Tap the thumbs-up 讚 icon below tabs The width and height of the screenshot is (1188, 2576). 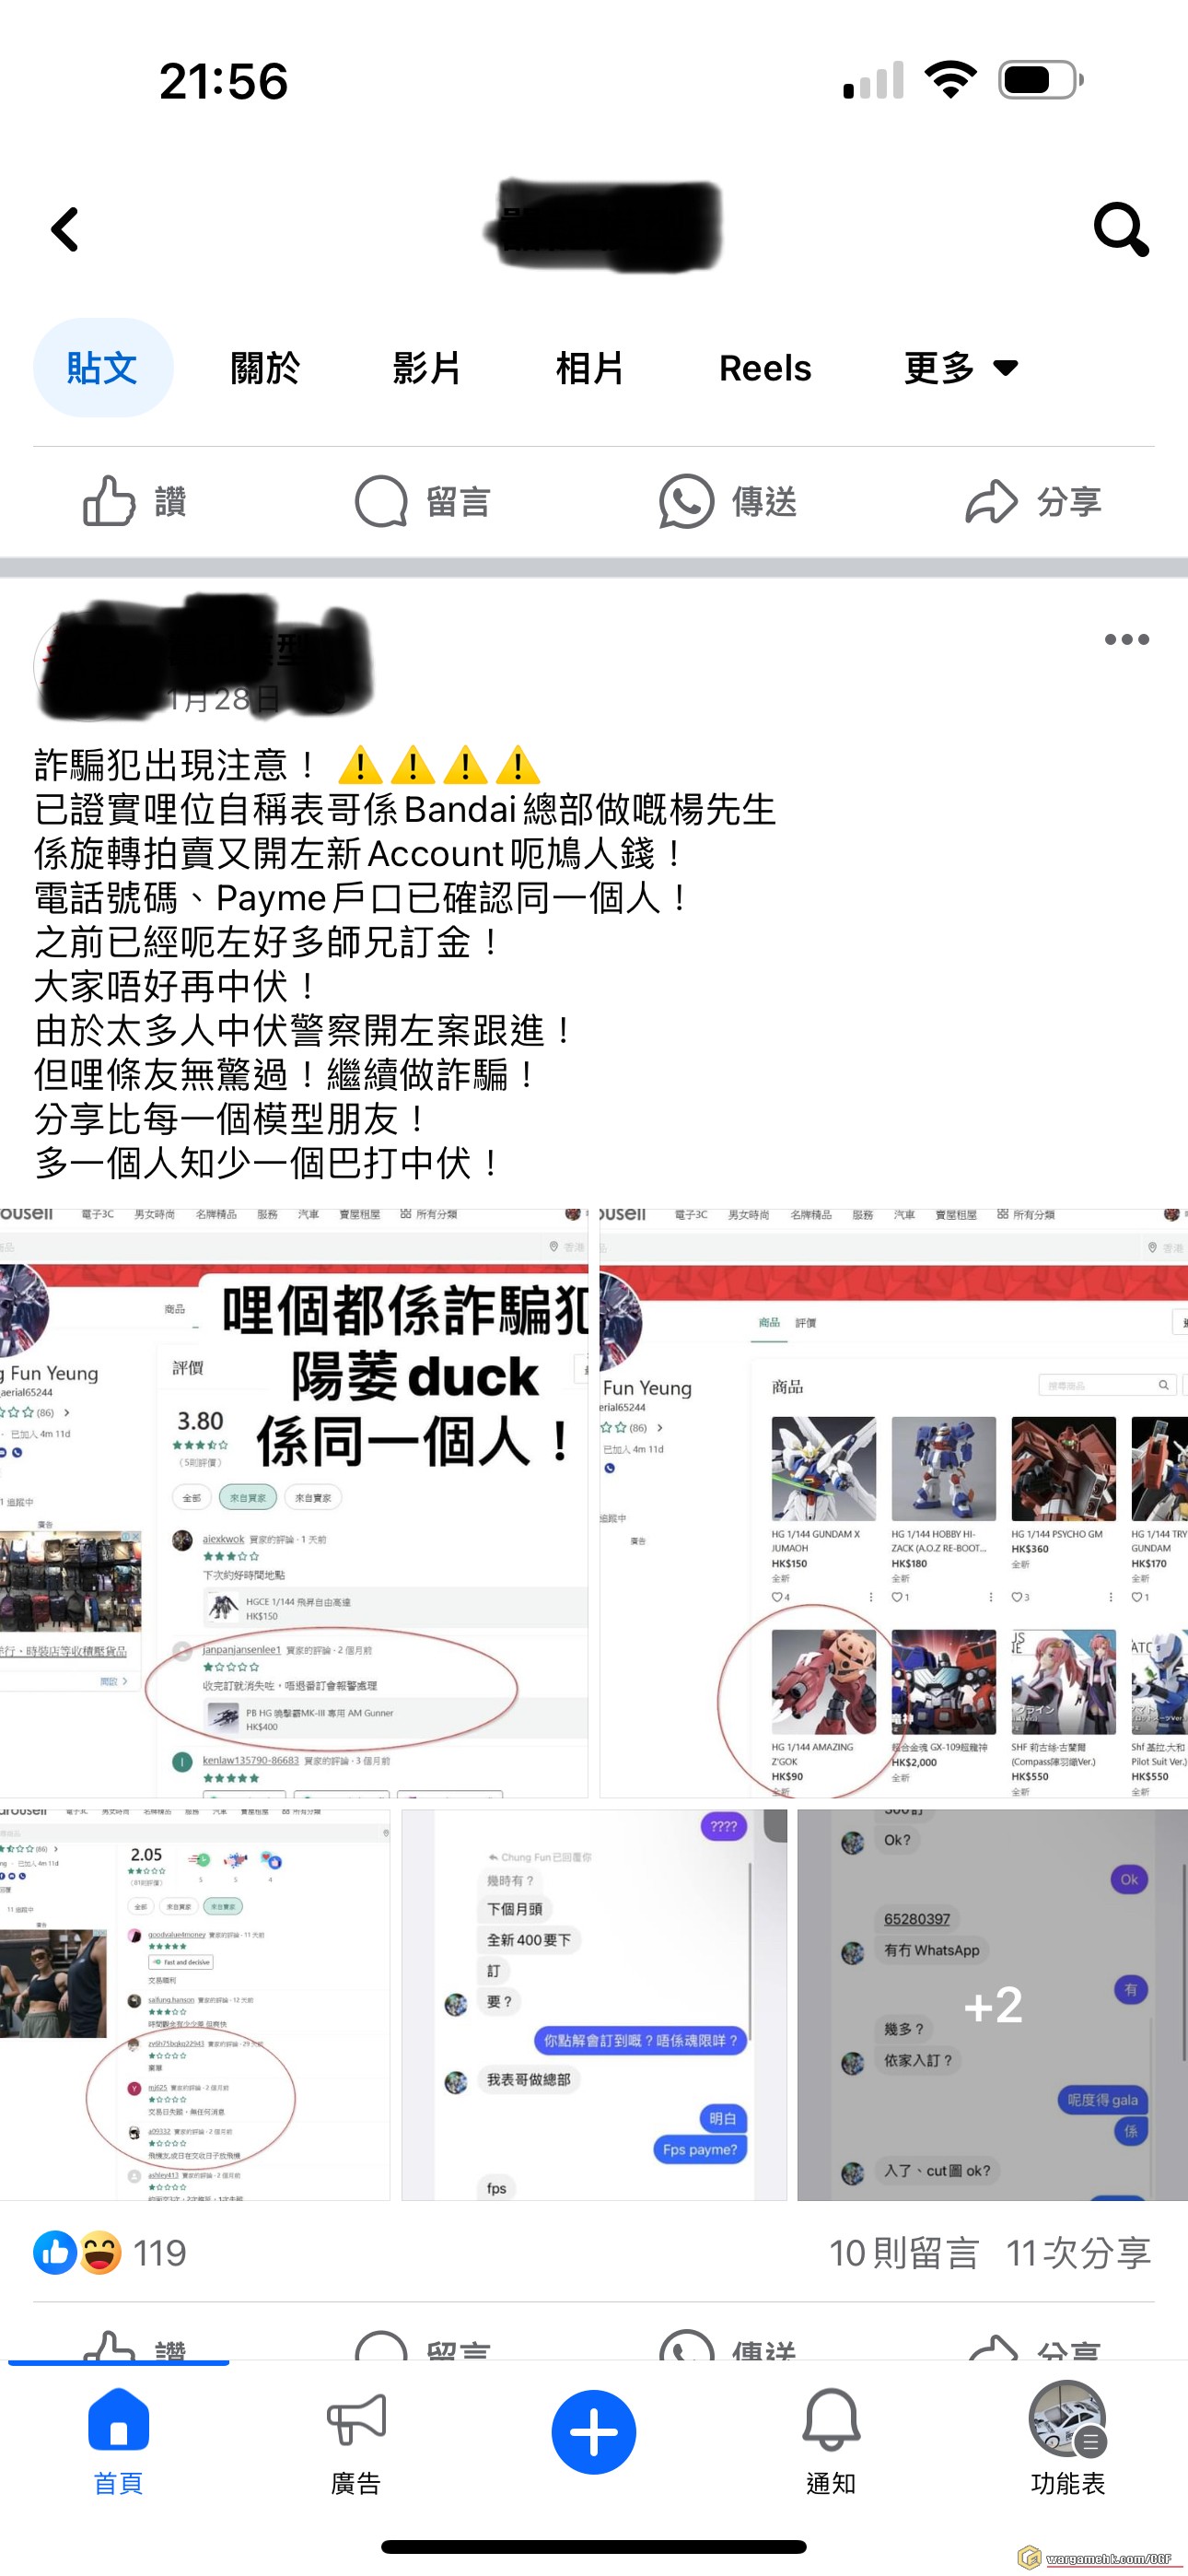click(x=110, y=501)
